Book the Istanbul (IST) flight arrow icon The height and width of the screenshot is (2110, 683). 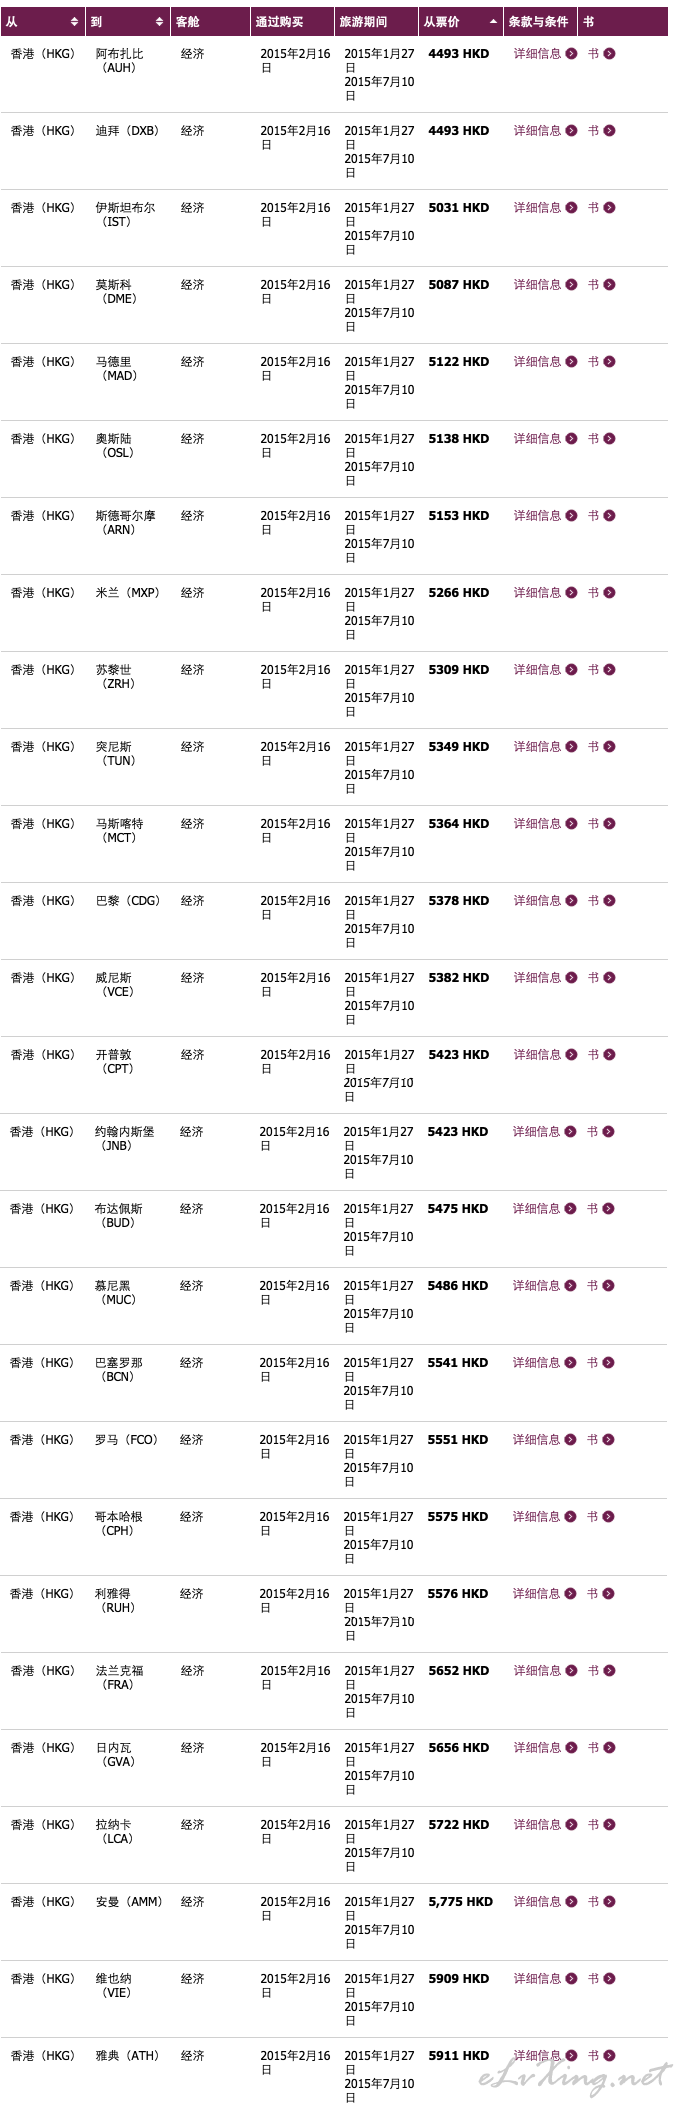pyautogui.click(x=610, y=208)
